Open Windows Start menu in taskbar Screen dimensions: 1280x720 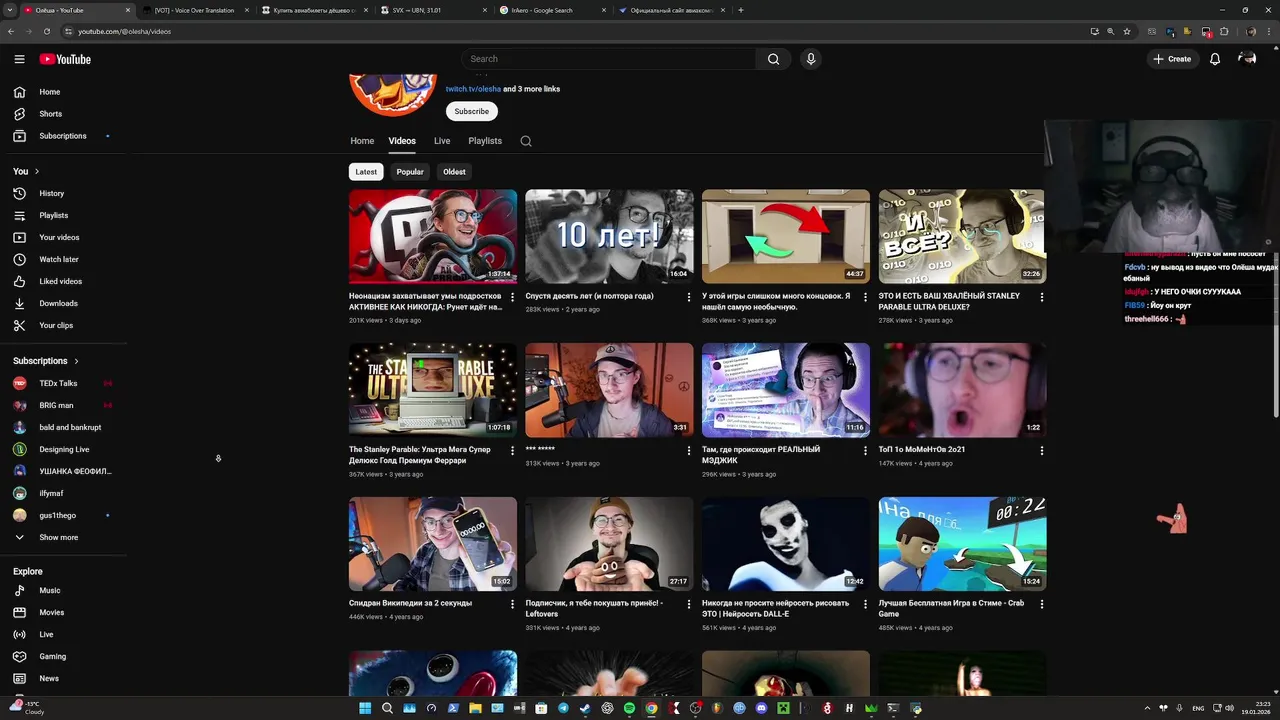pos(365,708)
